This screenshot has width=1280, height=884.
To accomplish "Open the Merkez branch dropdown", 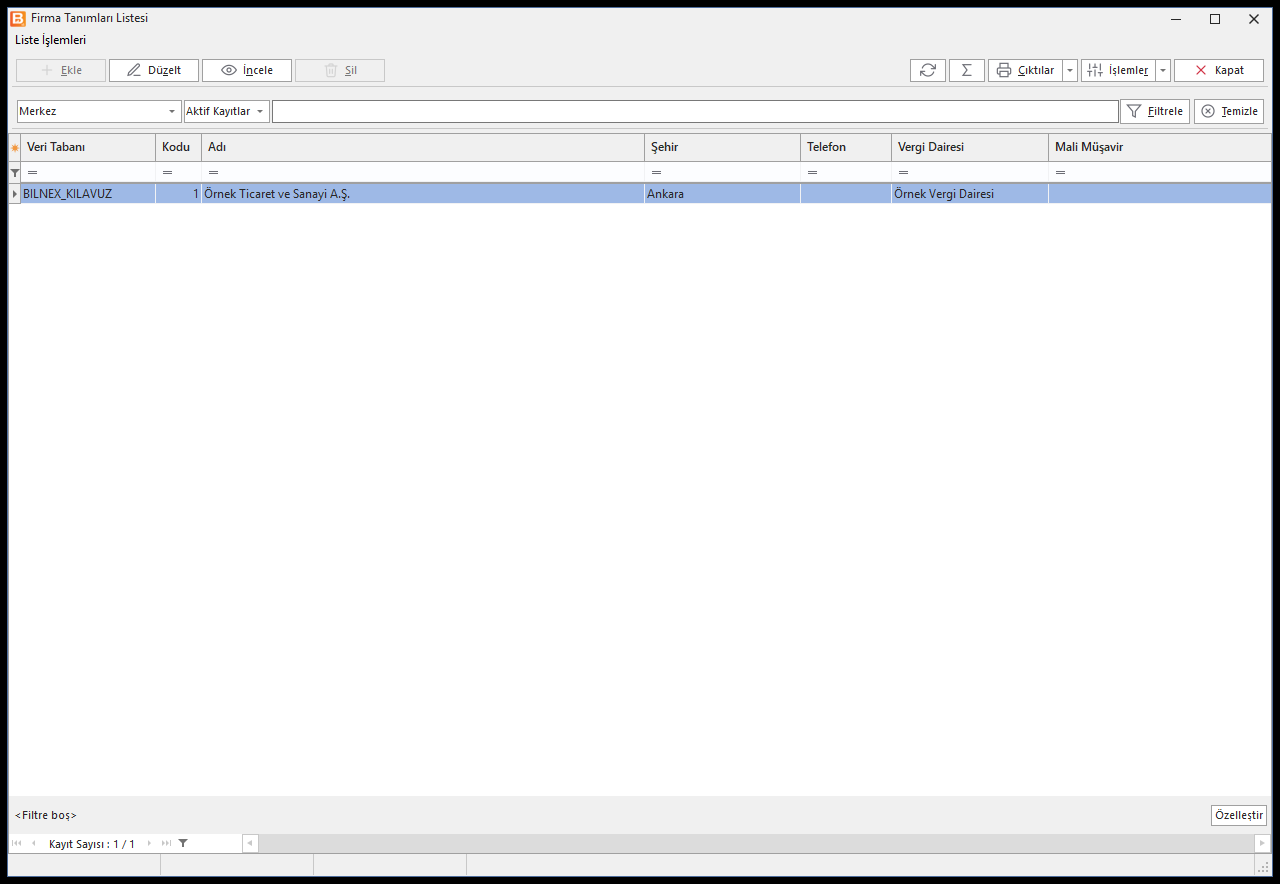I will coord(99,111).
